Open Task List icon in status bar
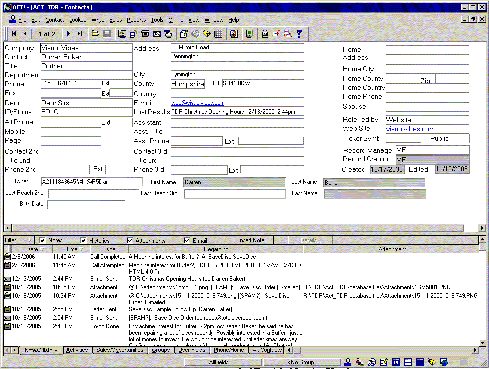The width and height of the screenshot is (489, 369). point(384,362)
